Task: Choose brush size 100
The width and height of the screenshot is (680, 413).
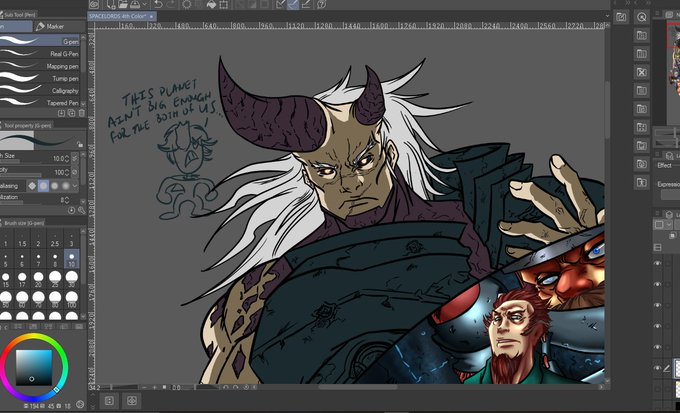Action: tap(72, 299)
